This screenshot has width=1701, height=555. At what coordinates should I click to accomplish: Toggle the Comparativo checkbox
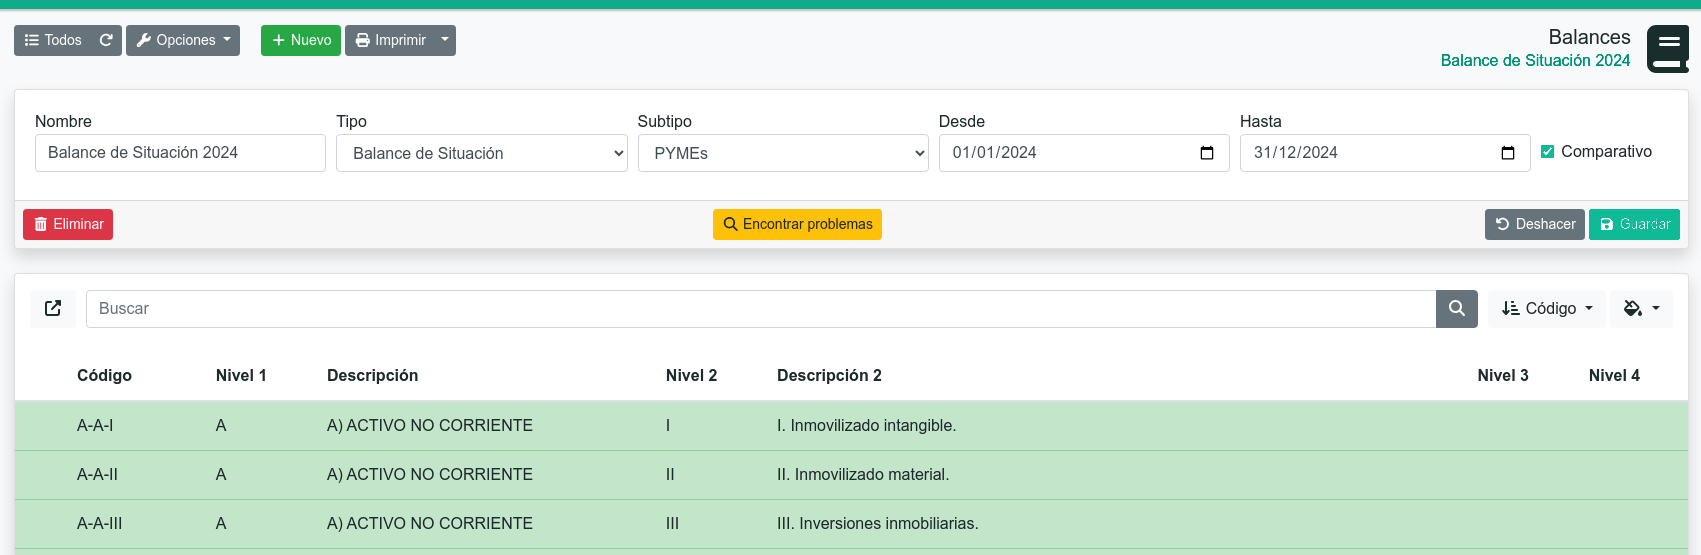coord(1547,152)
